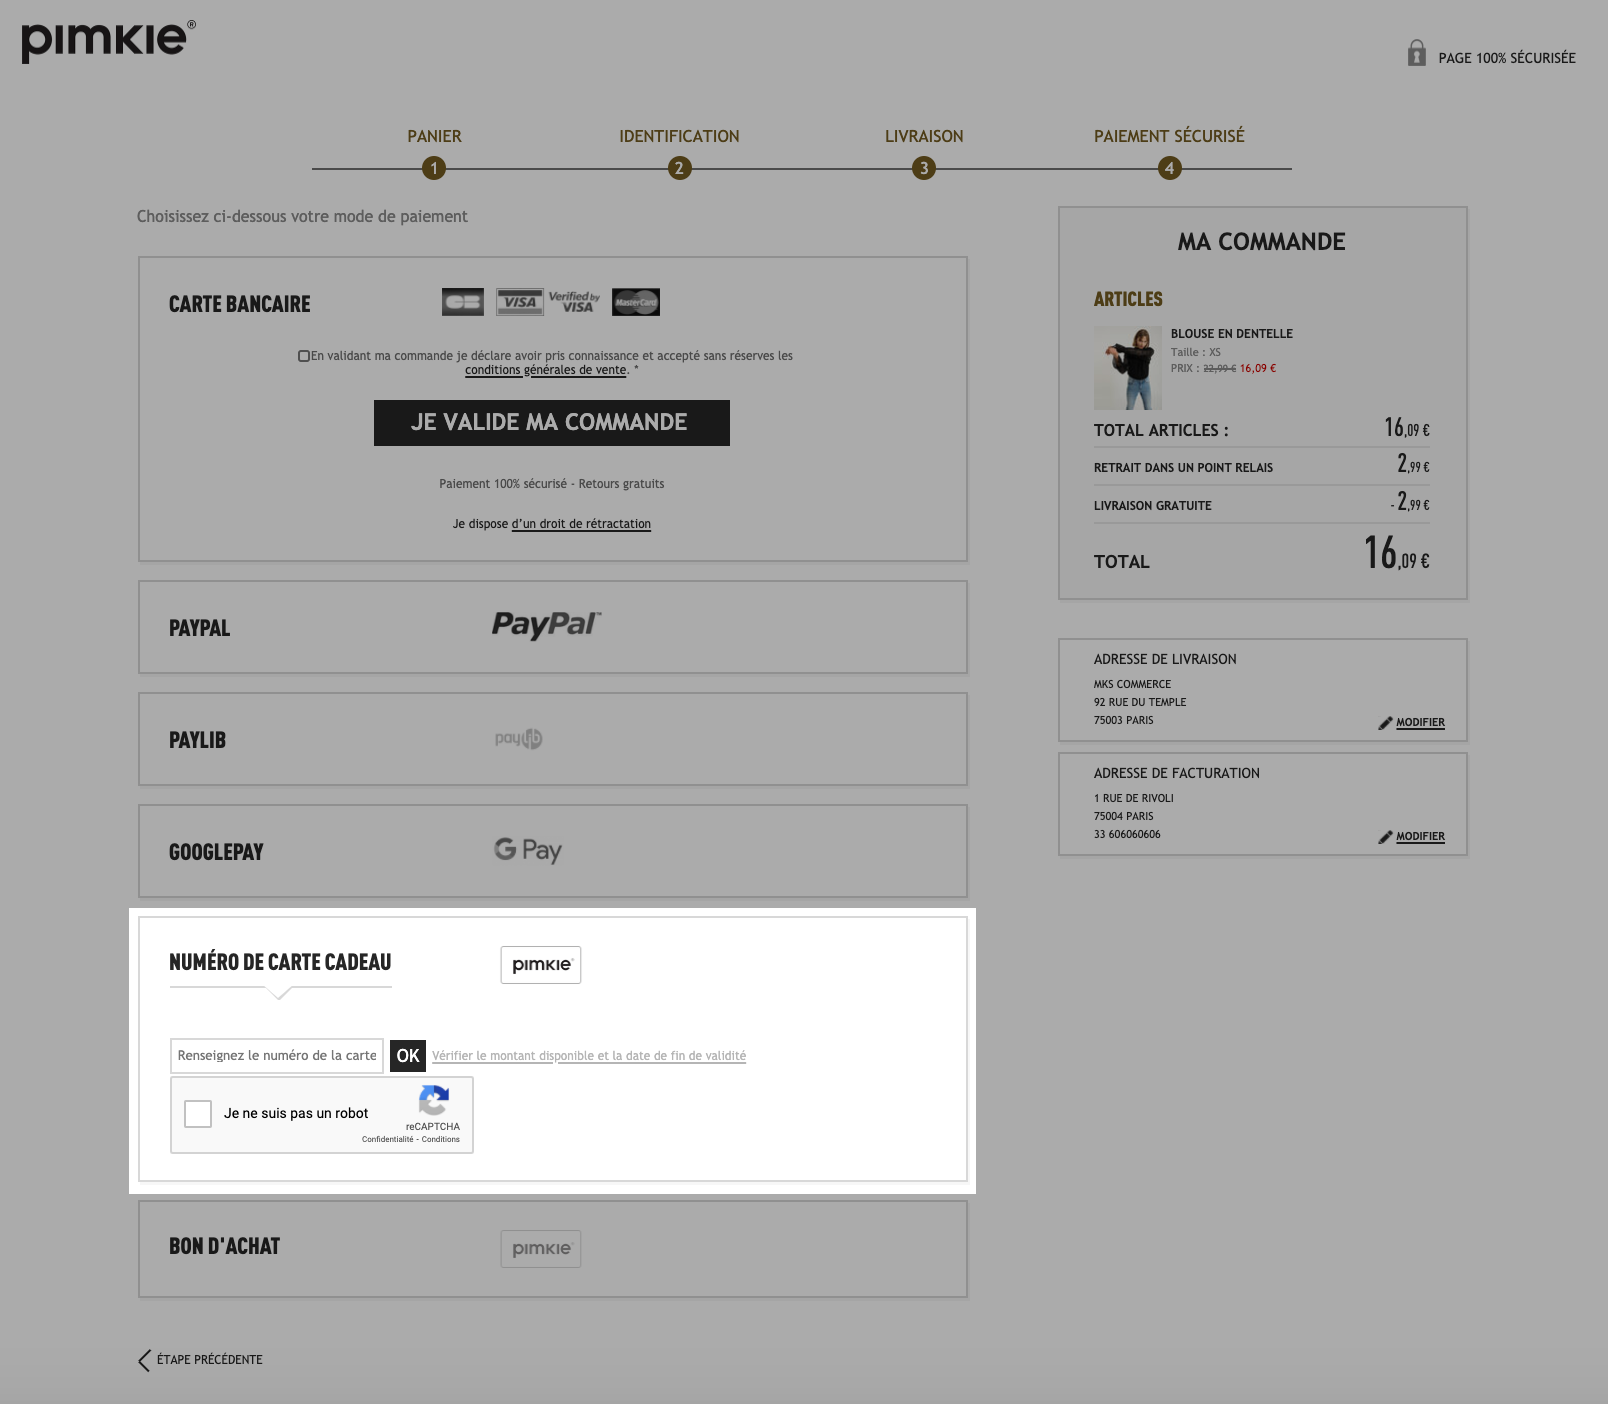This screenshot has width=1608, height=1404.
Task: Click the PayPal logo
Action: [546, 625]
